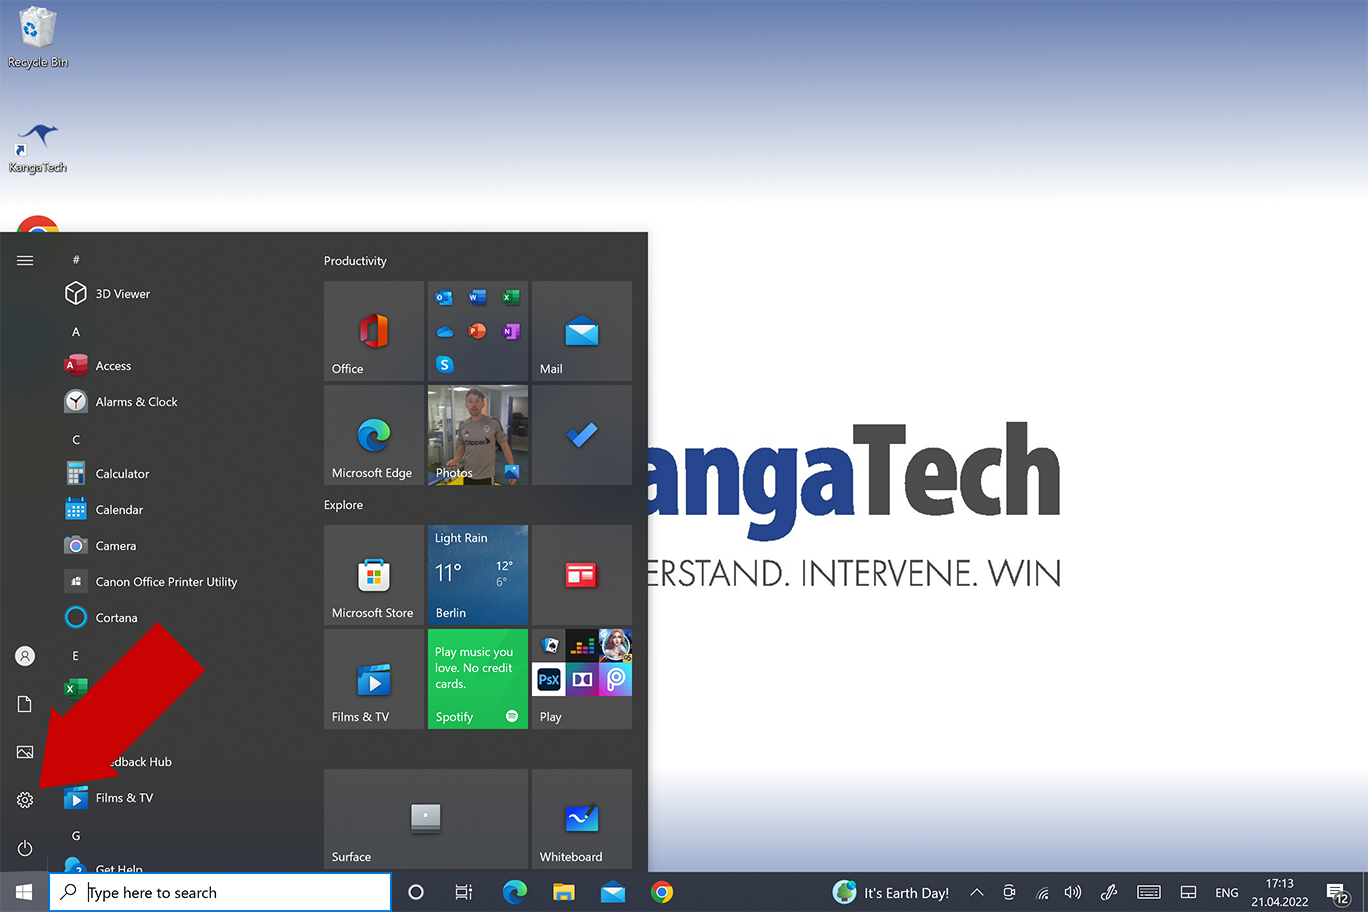
Task: Open touch keyboard tray icon
Action: click(x=1149, y=892)
